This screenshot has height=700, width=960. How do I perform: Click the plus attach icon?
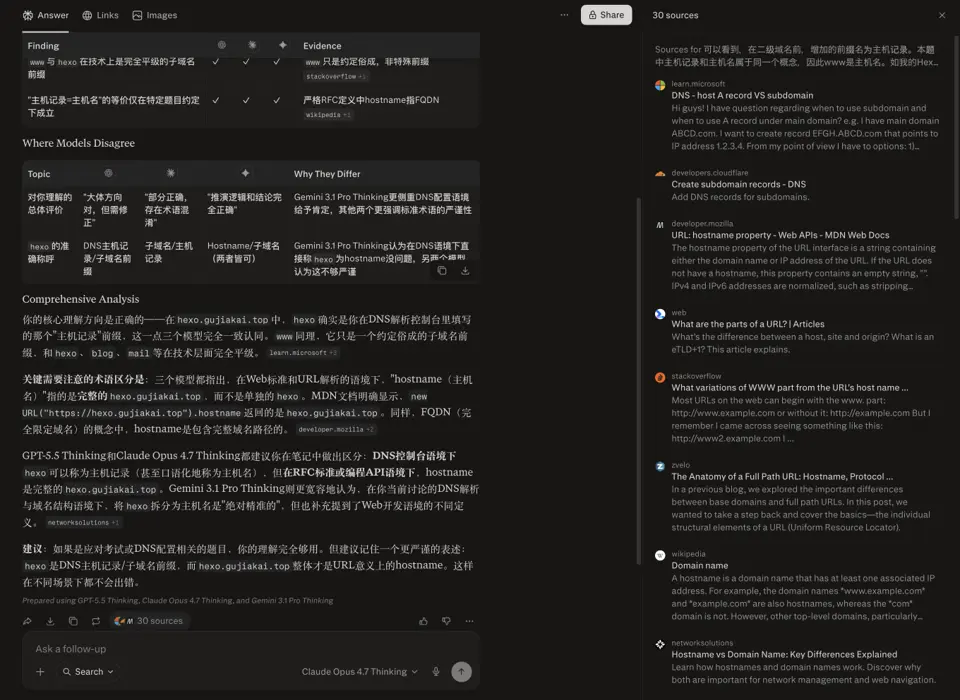[40, 672]
